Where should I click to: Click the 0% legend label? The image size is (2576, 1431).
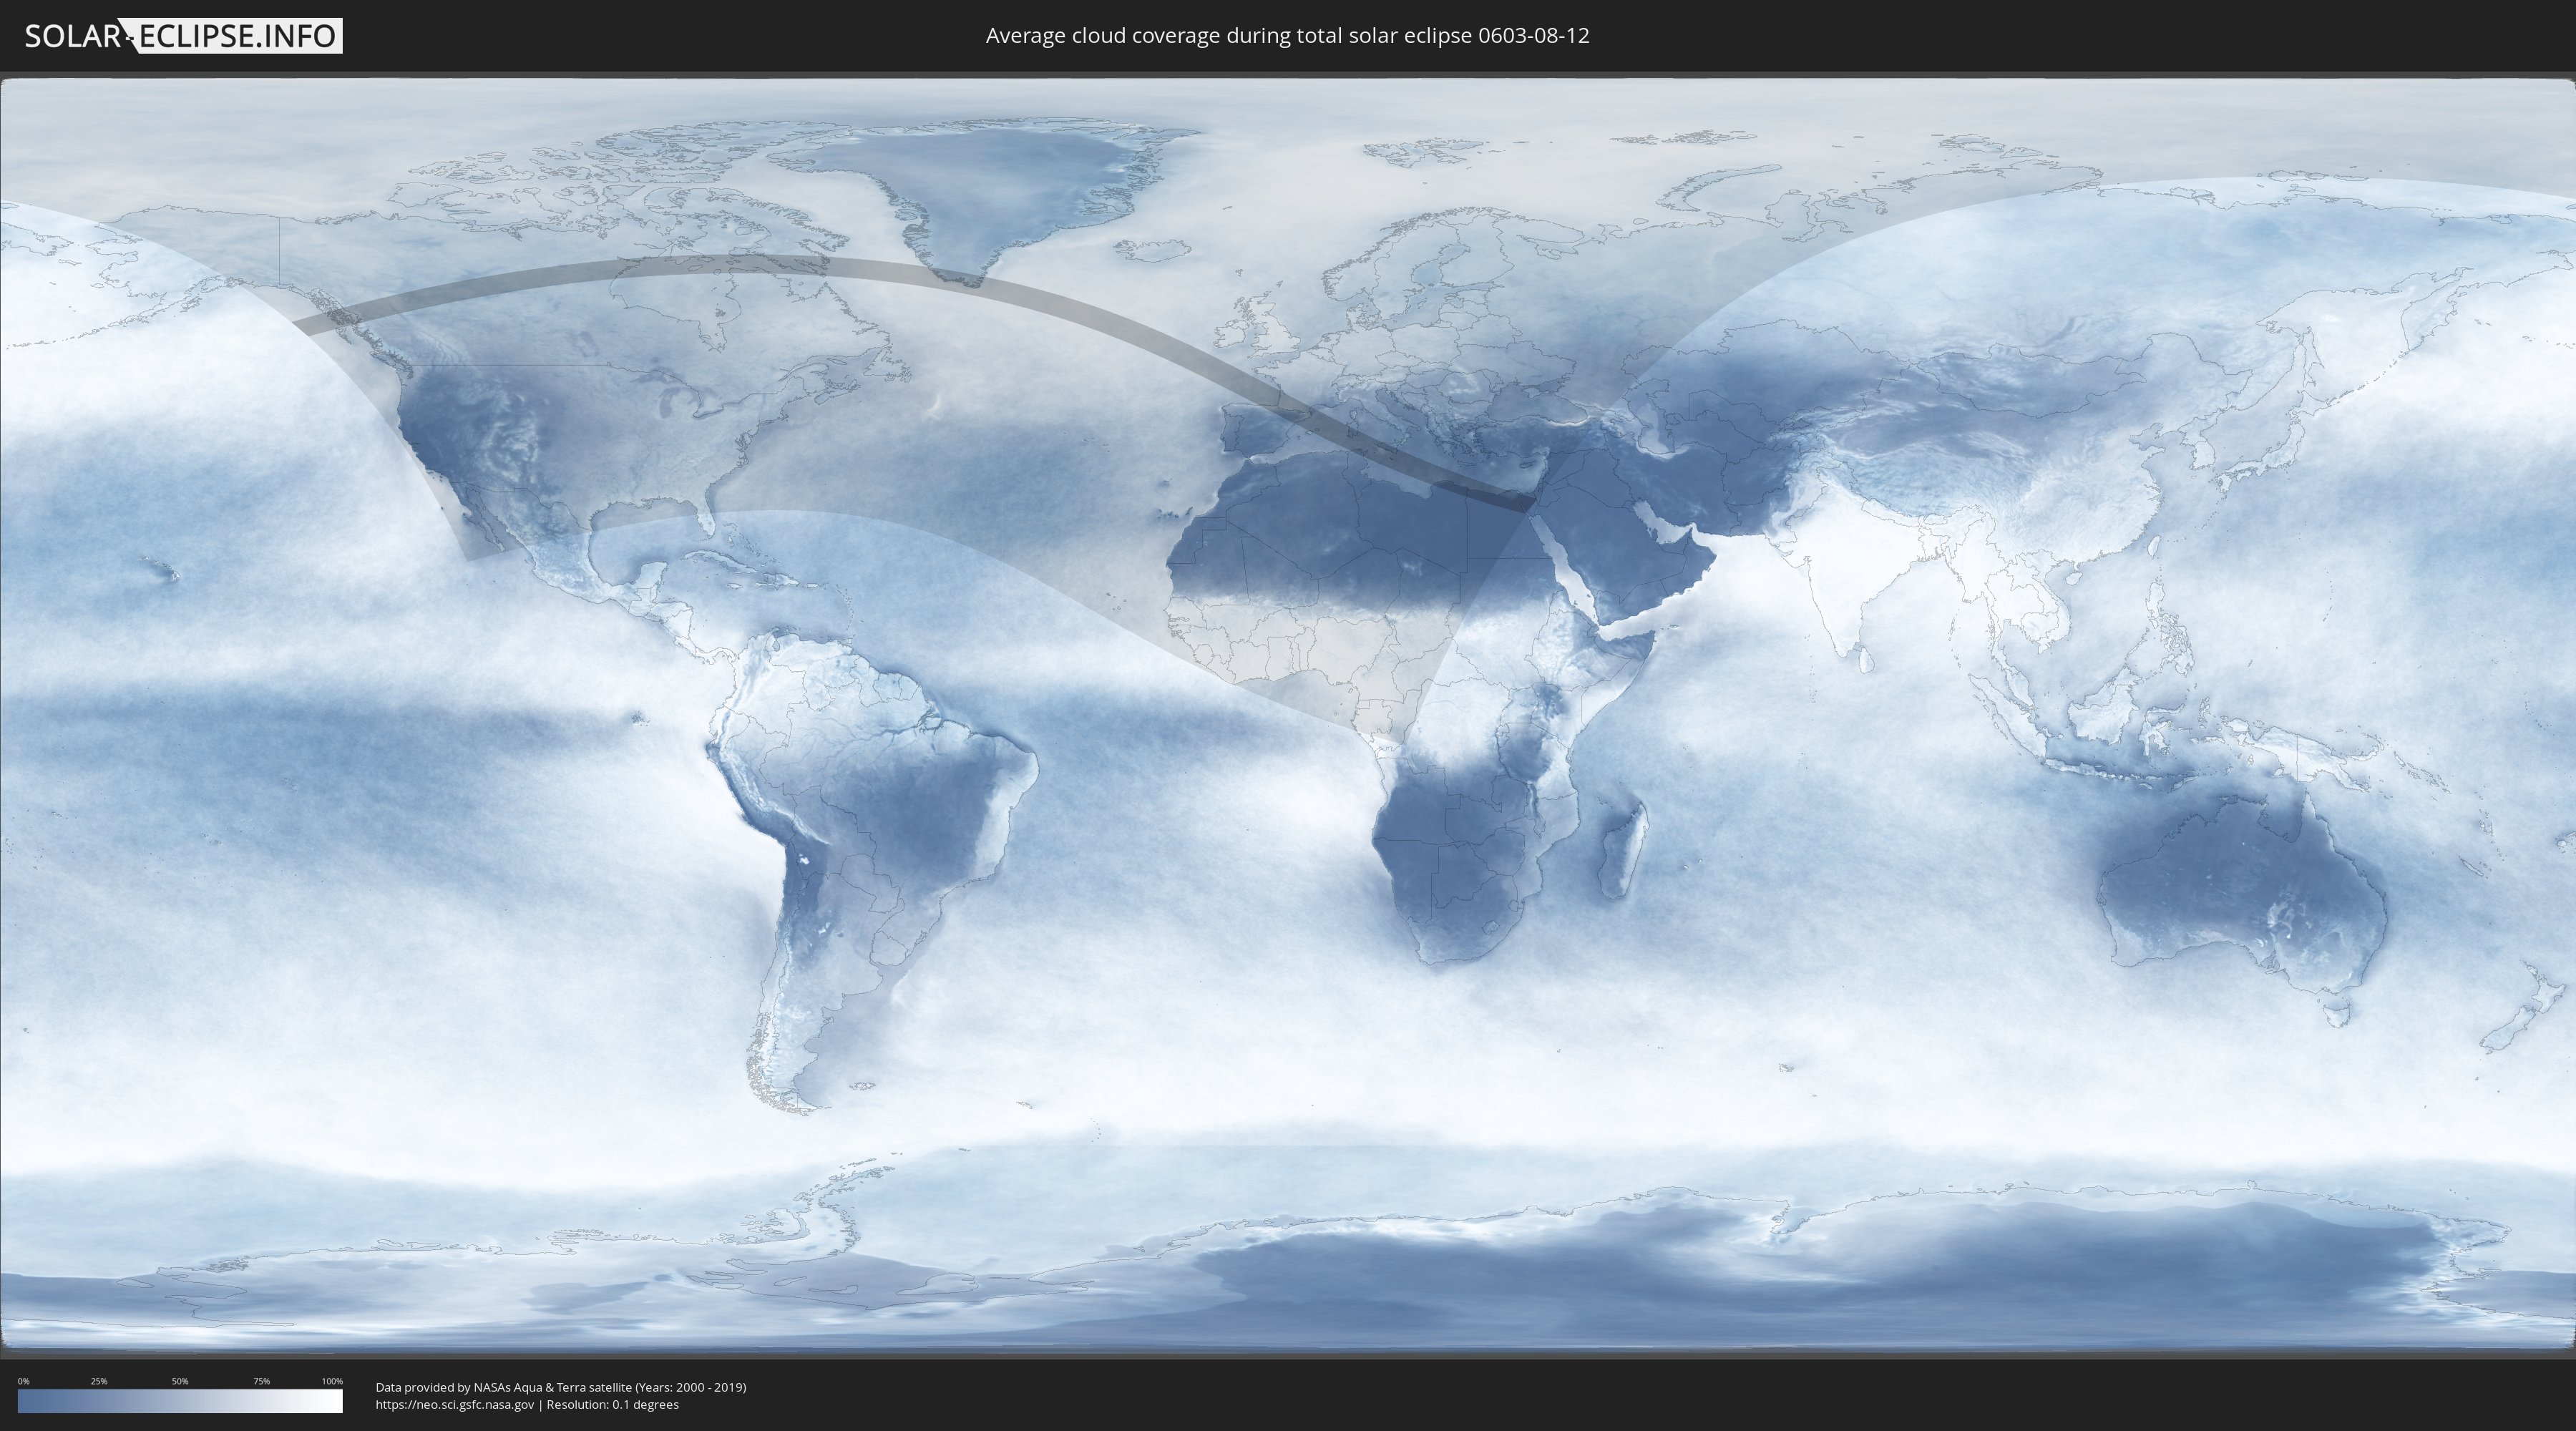pyautogui.click(x=23, y=1381)
